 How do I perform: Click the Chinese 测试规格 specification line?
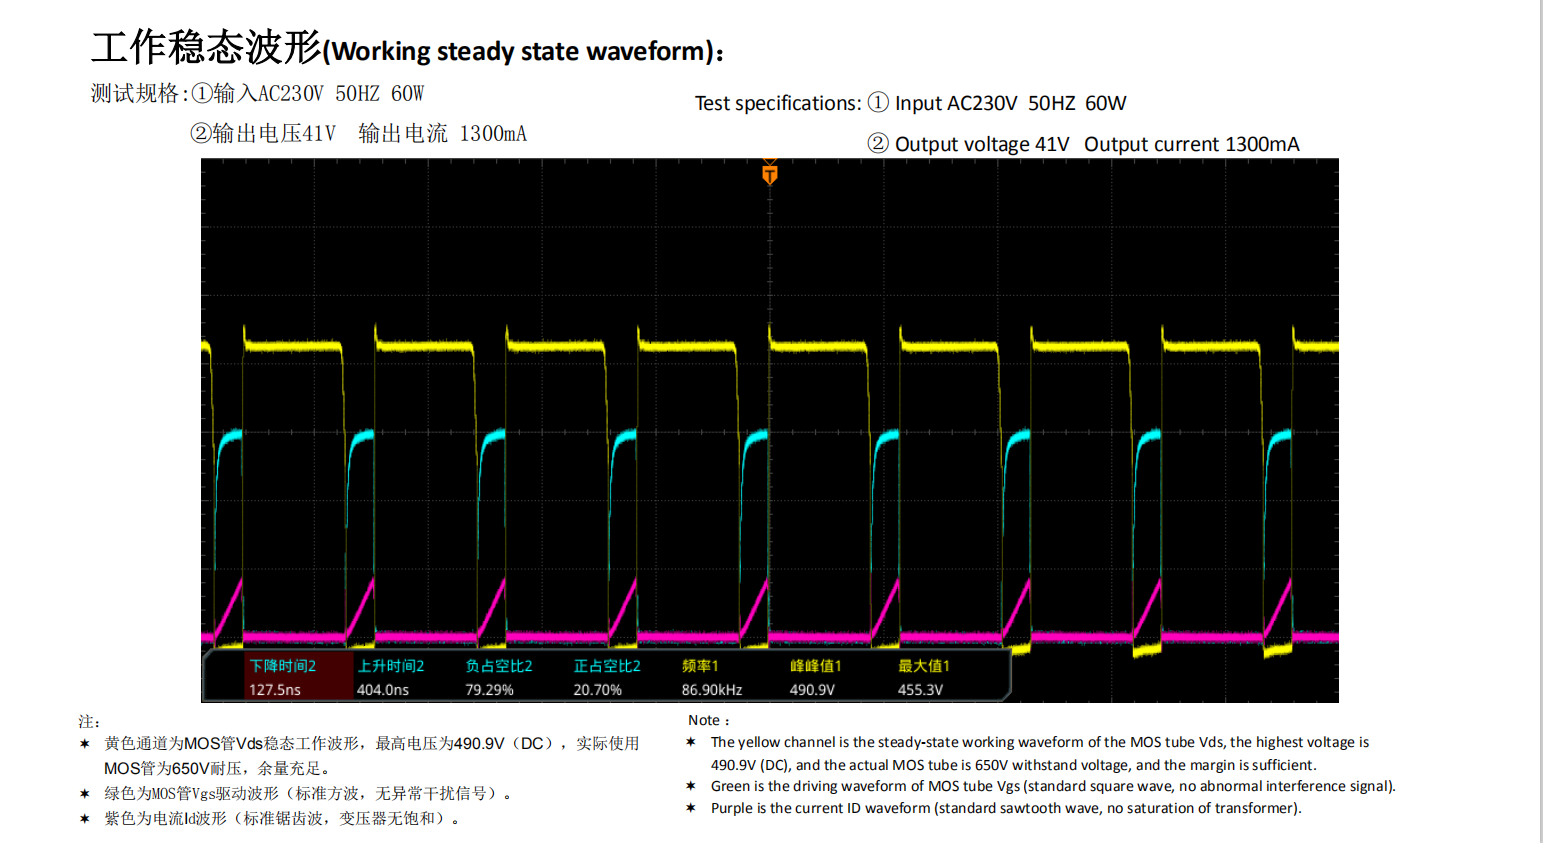click(x=257, y=94)
